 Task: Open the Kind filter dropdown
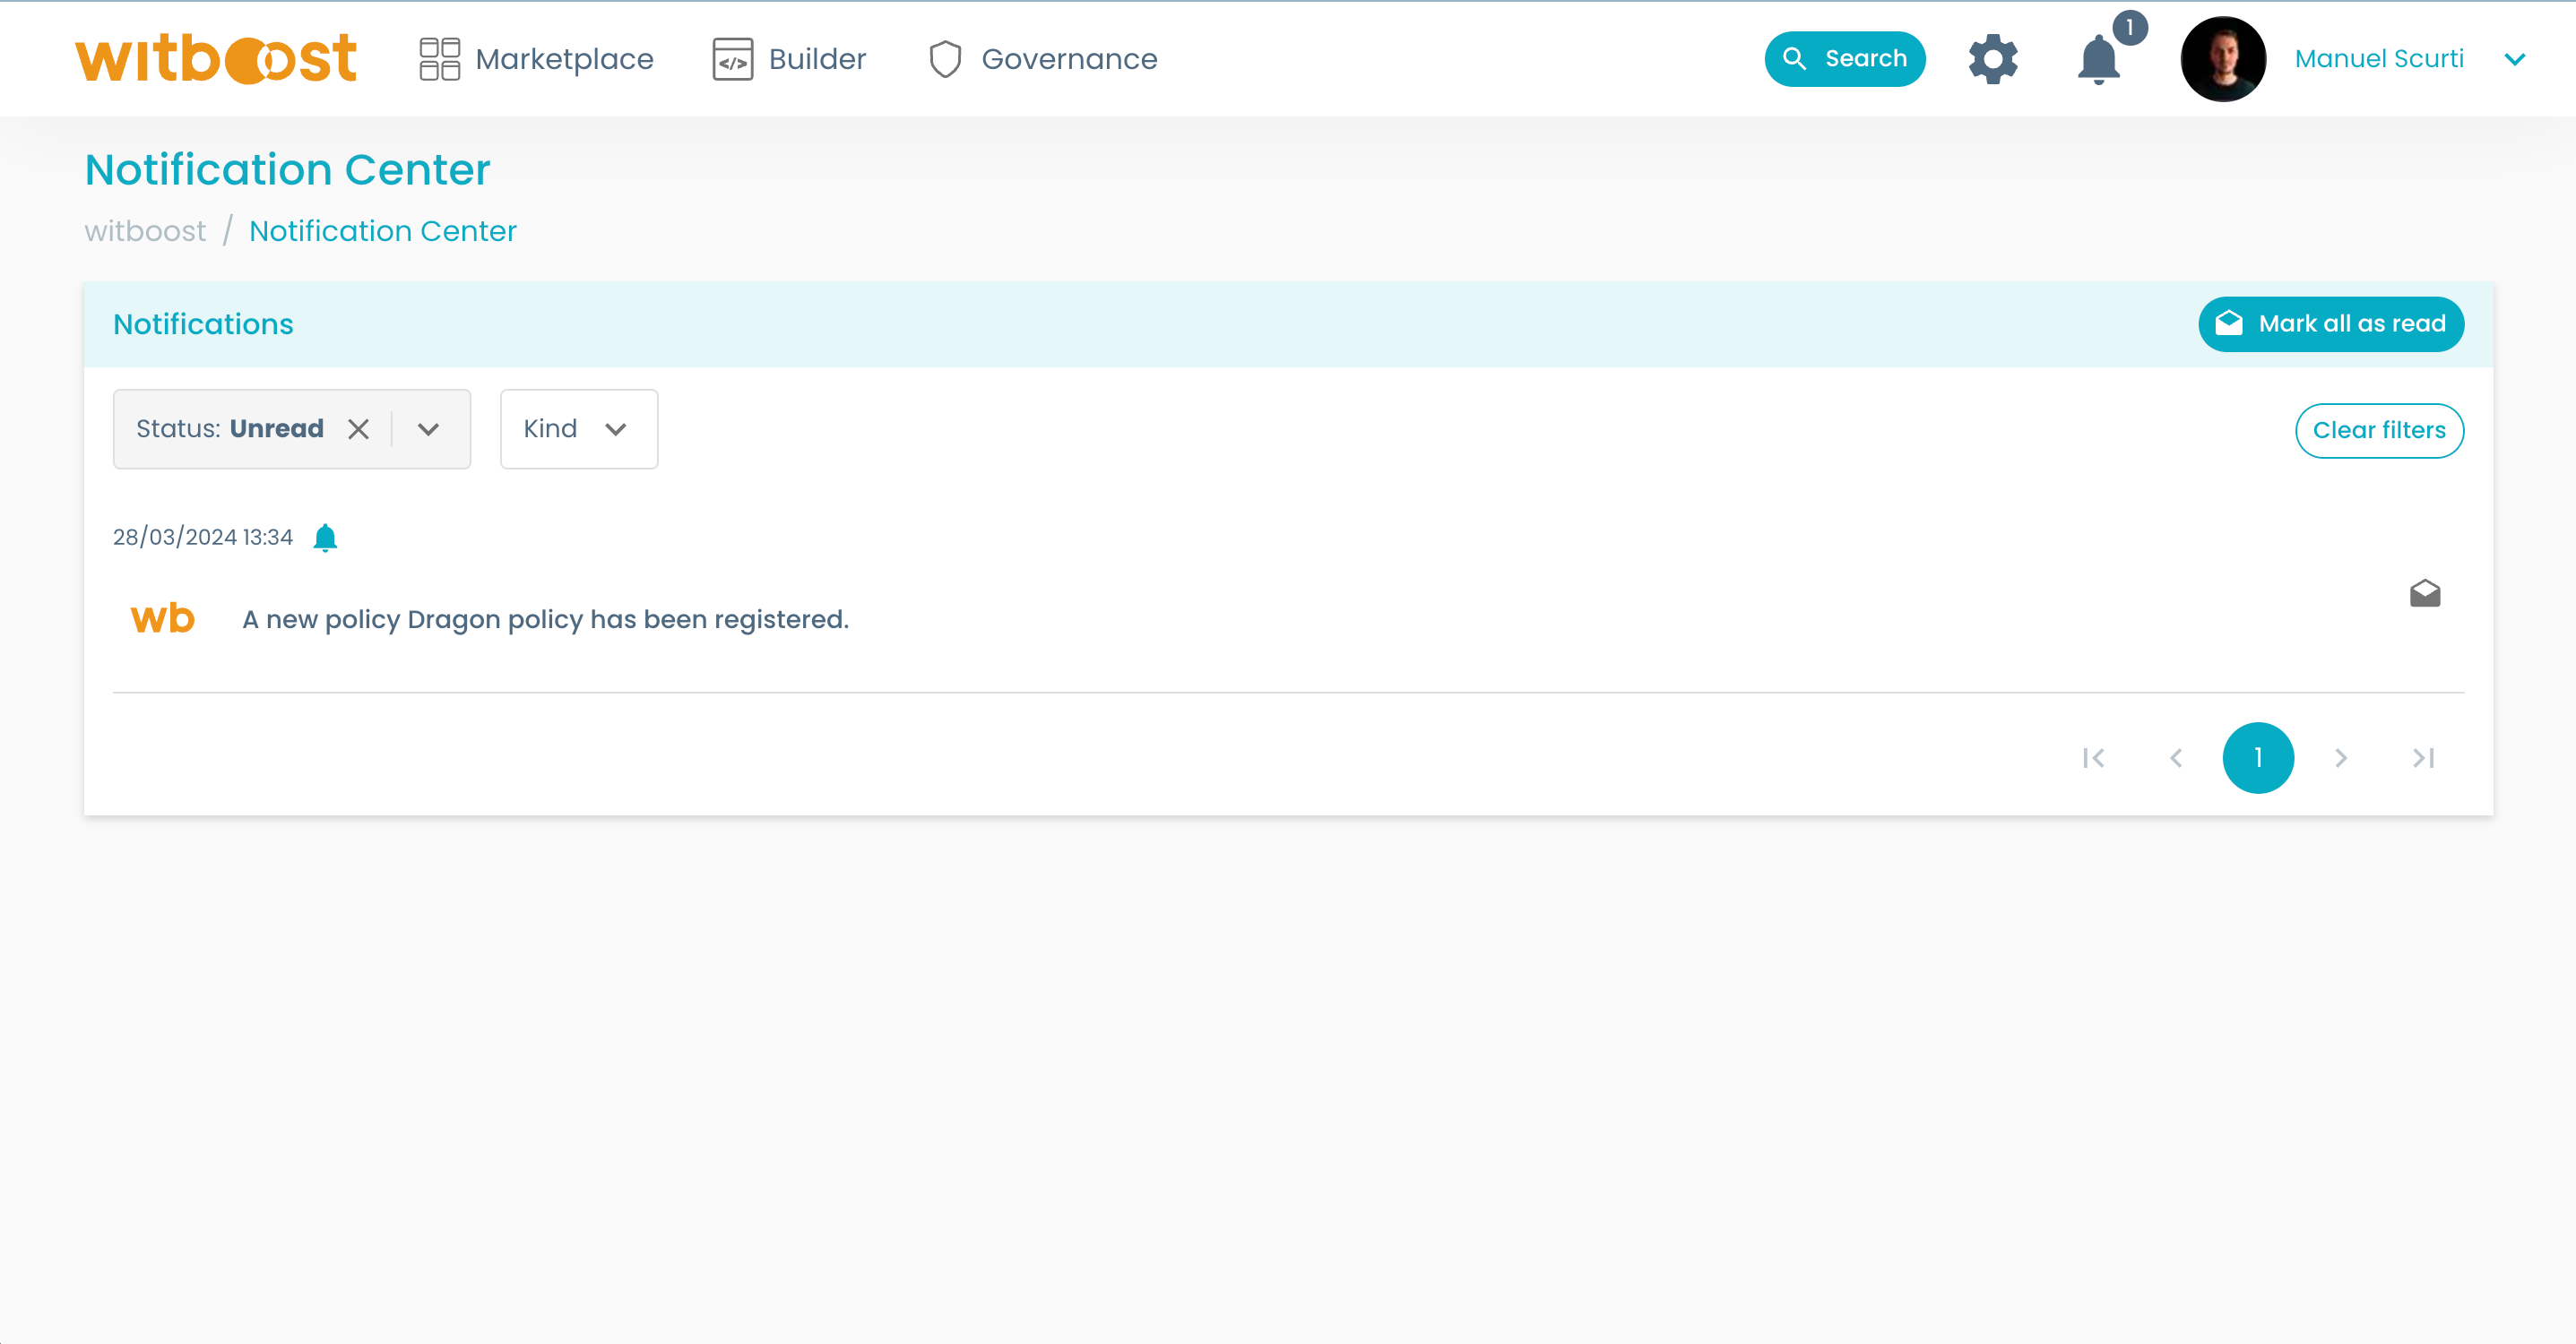pos(578,429)
